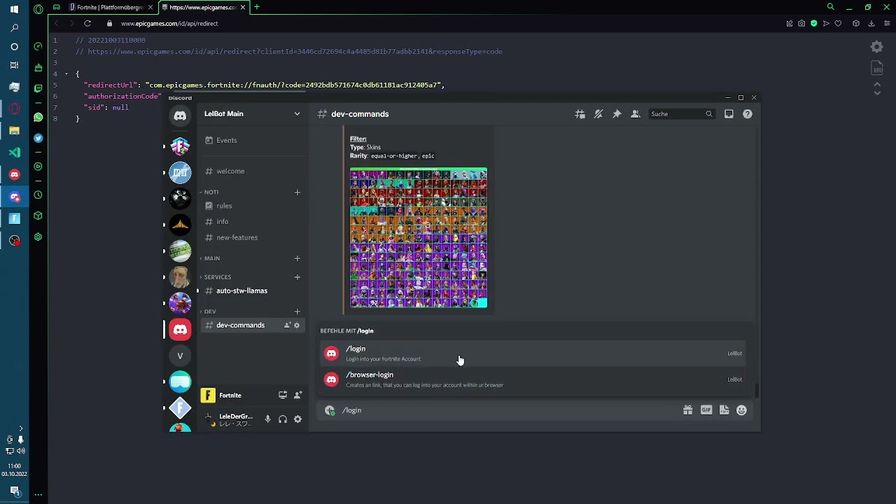Add a channel to SERVICES category
This screenshot has width=896, height=504.
(x=297, y=277)
